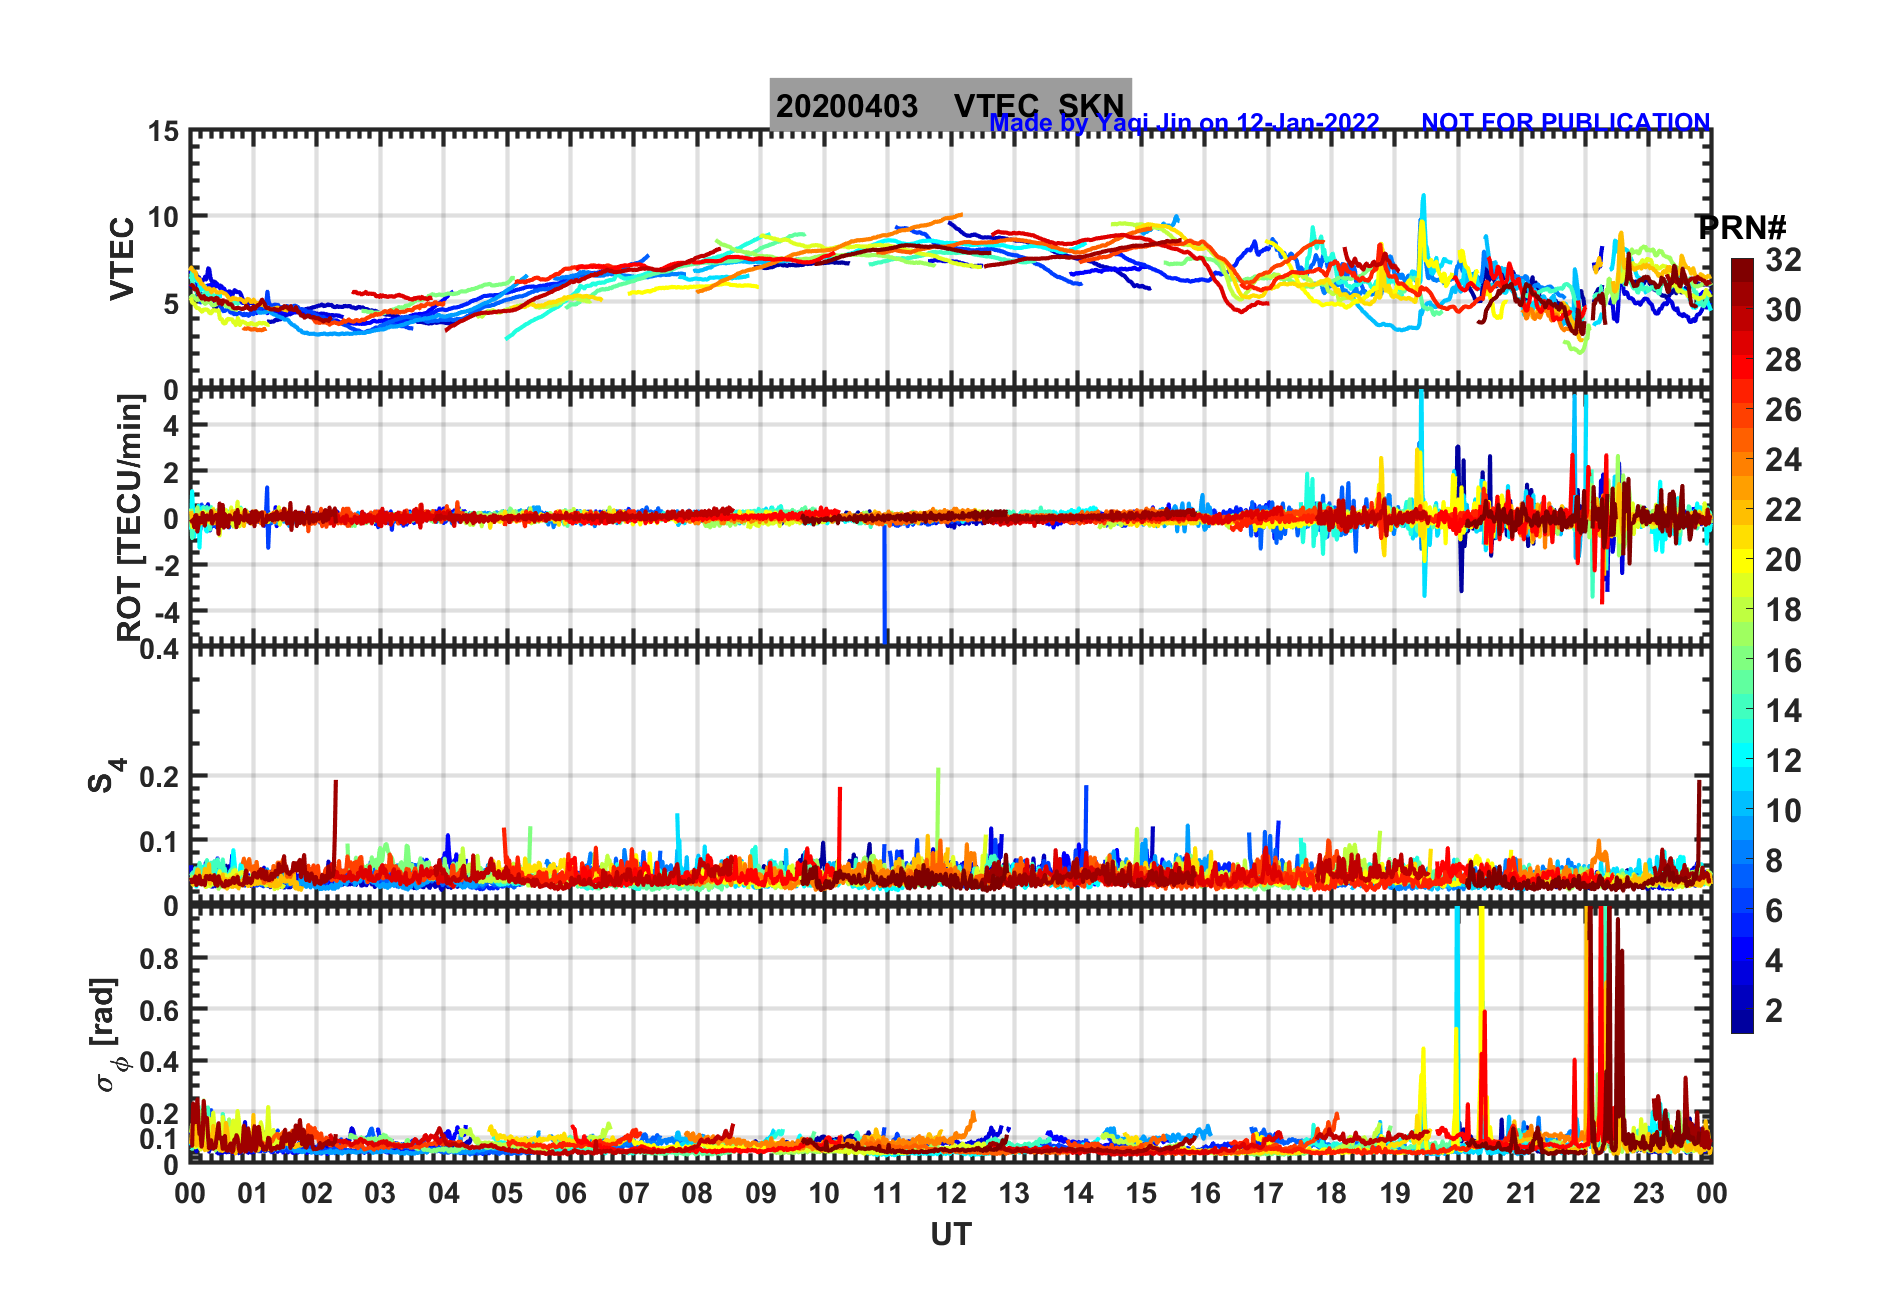Viewport: 1902px width, 1292px height.
Task: Click the '-4' tick on the ROT axis
Action: click(168, 611)
